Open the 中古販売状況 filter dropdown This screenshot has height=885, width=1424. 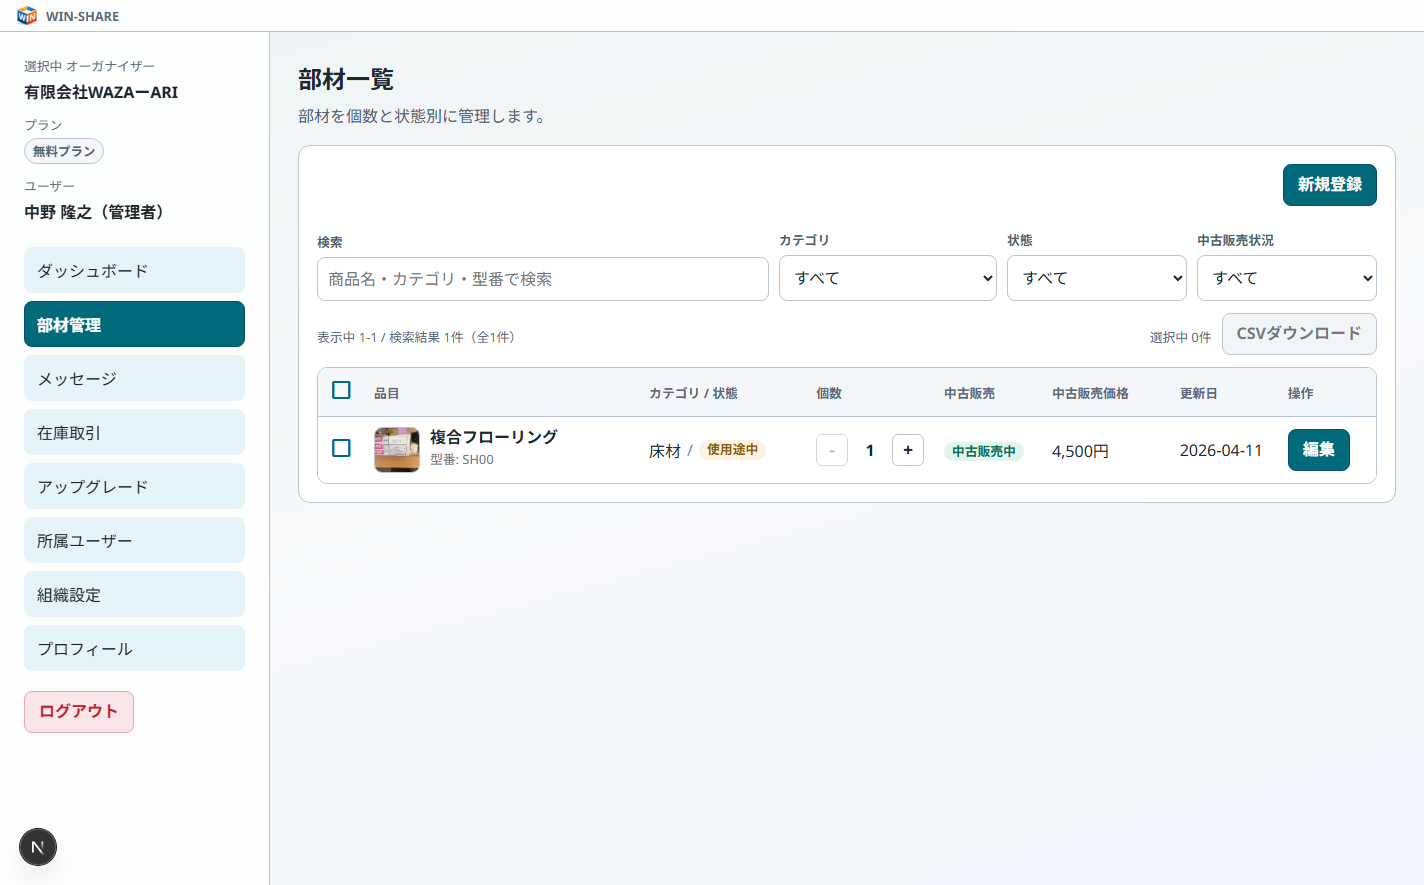1287,278
